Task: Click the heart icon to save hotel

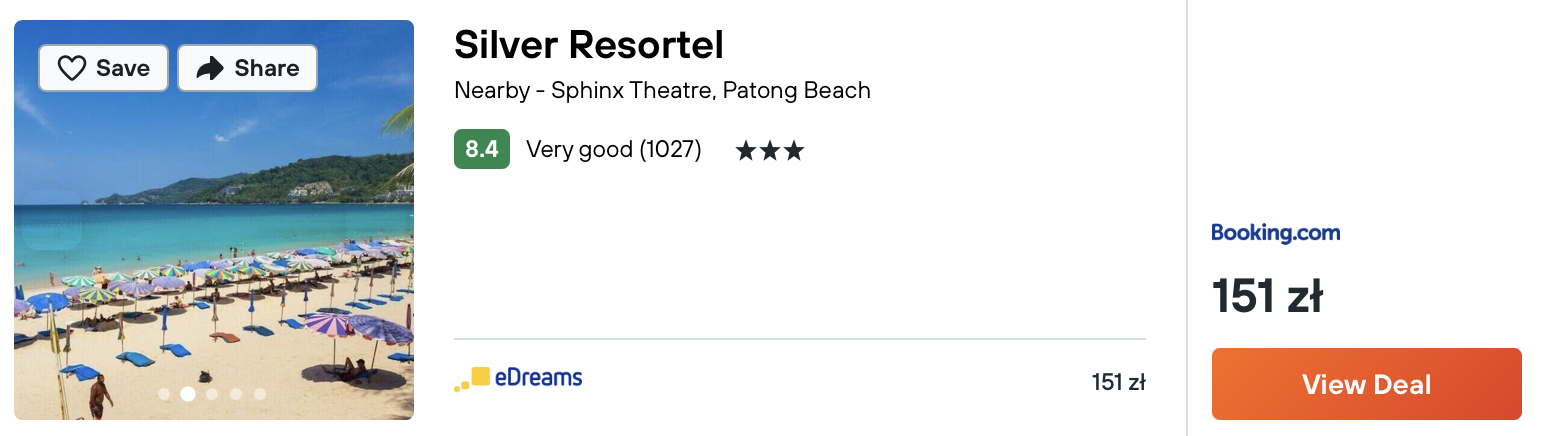Action: click(72, 68)
